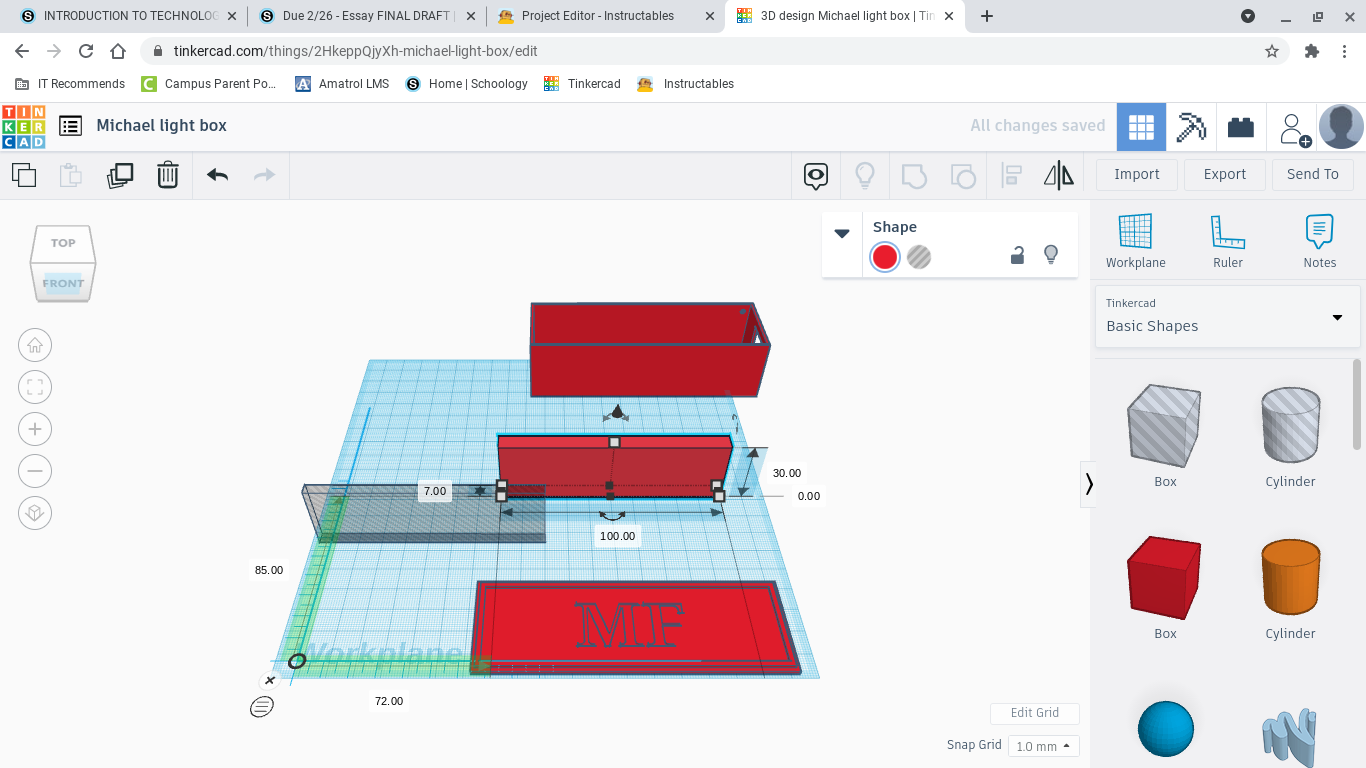1366x768 pixels.
Task: Redo the last undone action
Action: click(264, 175)
